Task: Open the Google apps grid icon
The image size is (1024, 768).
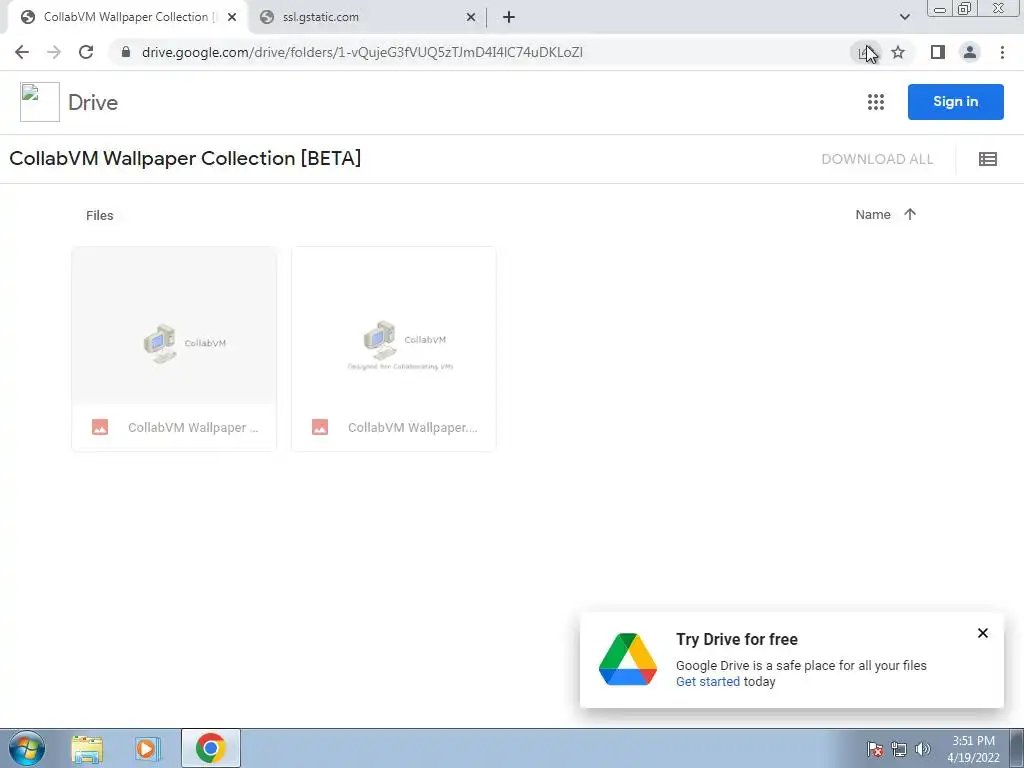Action: 876,102
